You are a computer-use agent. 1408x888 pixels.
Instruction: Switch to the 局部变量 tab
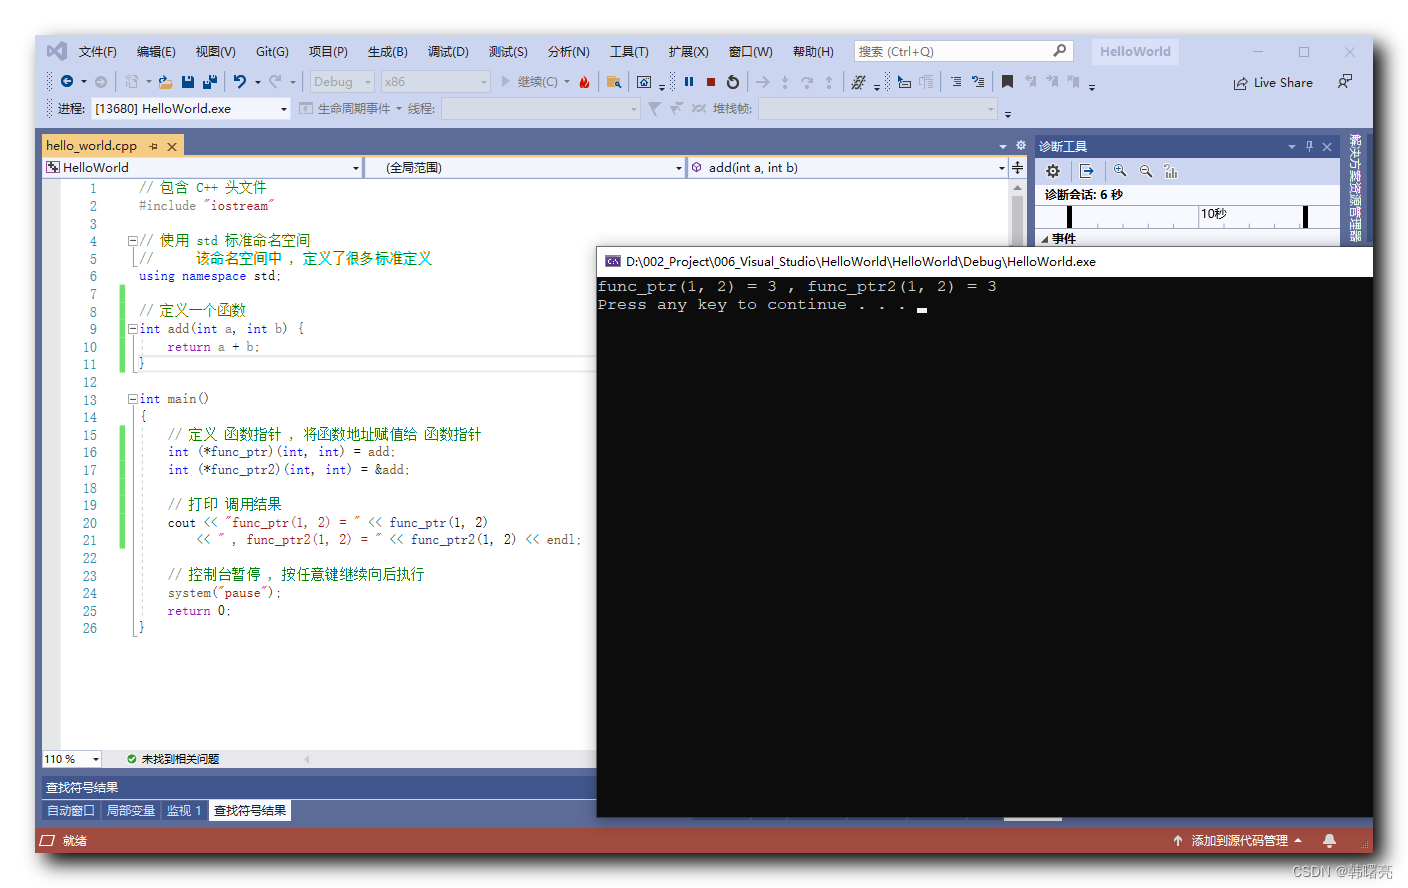click(131, 811)
